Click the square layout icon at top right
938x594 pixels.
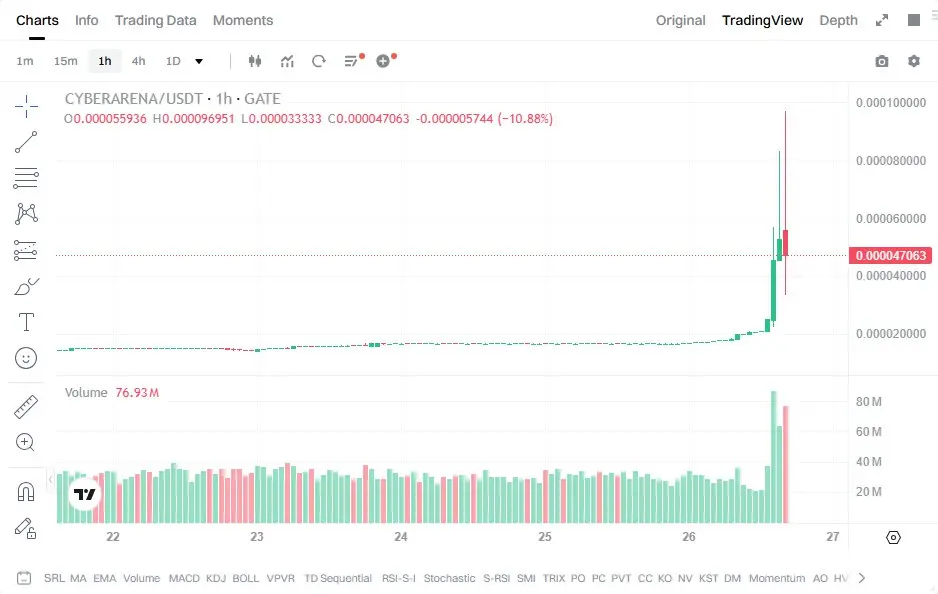pyautogui.click(x=913, y=20)
